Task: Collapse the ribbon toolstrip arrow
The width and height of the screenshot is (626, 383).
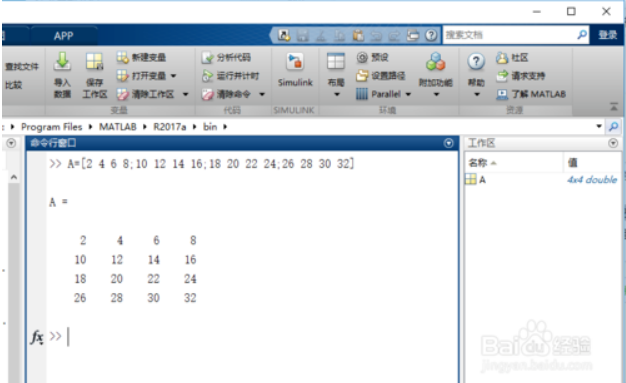Action: [x=614, y=107]
